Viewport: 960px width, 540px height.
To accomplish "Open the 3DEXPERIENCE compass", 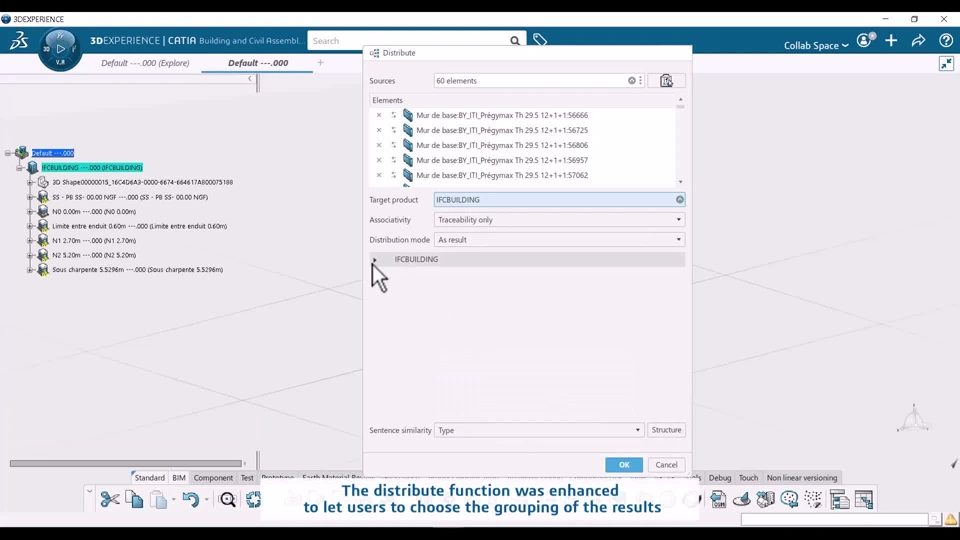I will click(60, 49).
